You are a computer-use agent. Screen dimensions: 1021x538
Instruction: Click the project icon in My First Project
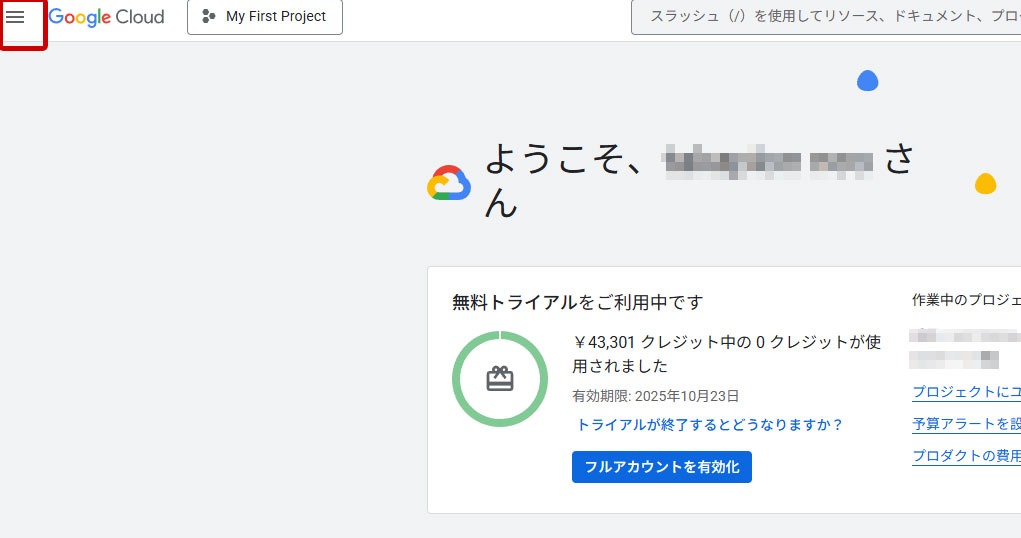(x=208, y=16)
